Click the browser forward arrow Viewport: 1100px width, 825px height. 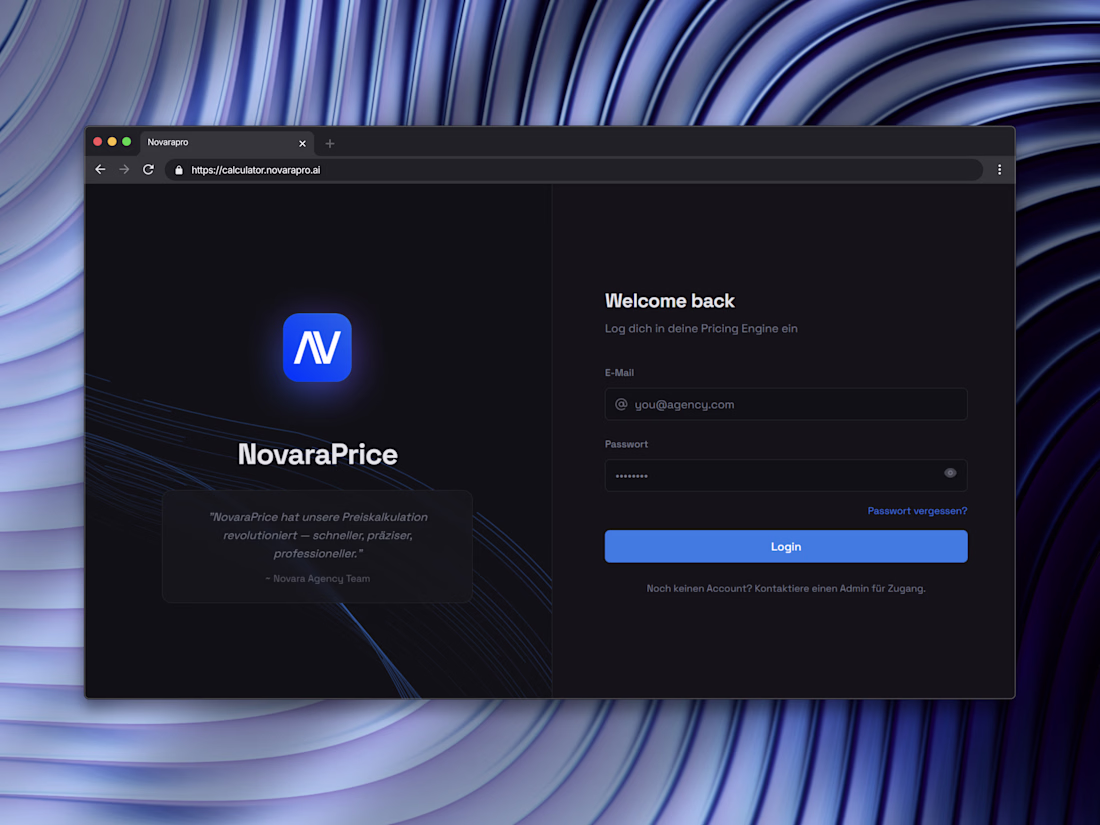[x=124, y=170]
